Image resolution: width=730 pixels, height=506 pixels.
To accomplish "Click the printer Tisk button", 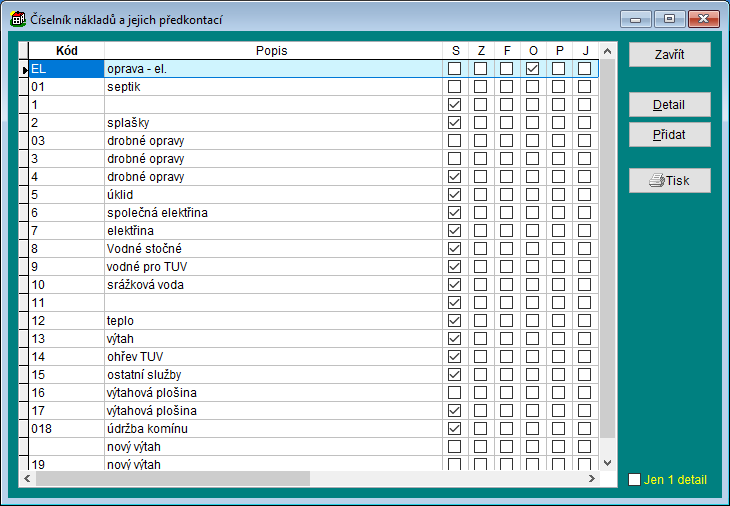I will tap(669, 180).
